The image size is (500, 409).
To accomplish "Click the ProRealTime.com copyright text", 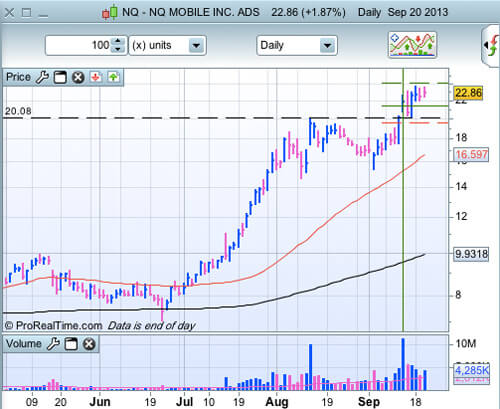I will point(53,325).
